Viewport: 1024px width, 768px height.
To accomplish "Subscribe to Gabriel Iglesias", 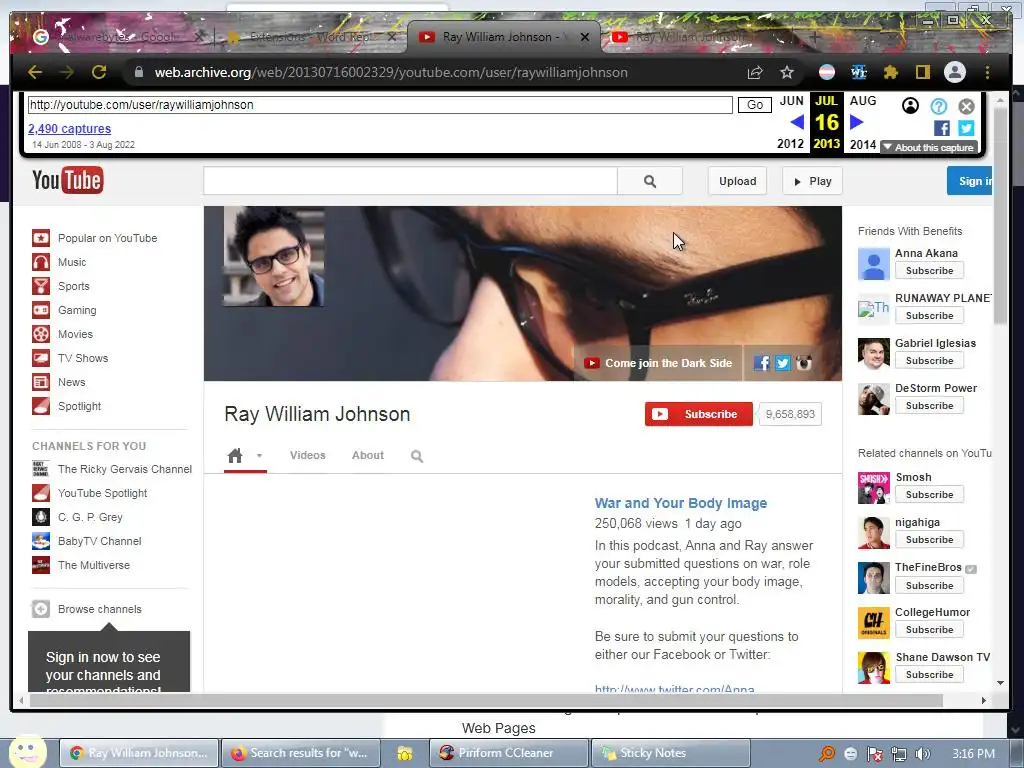I will (929, 360).
